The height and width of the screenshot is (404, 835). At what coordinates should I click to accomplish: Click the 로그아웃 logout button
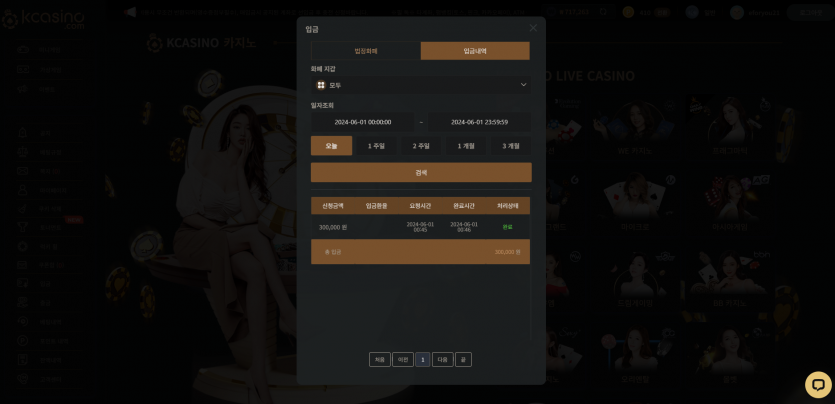[x=810, y=12]
